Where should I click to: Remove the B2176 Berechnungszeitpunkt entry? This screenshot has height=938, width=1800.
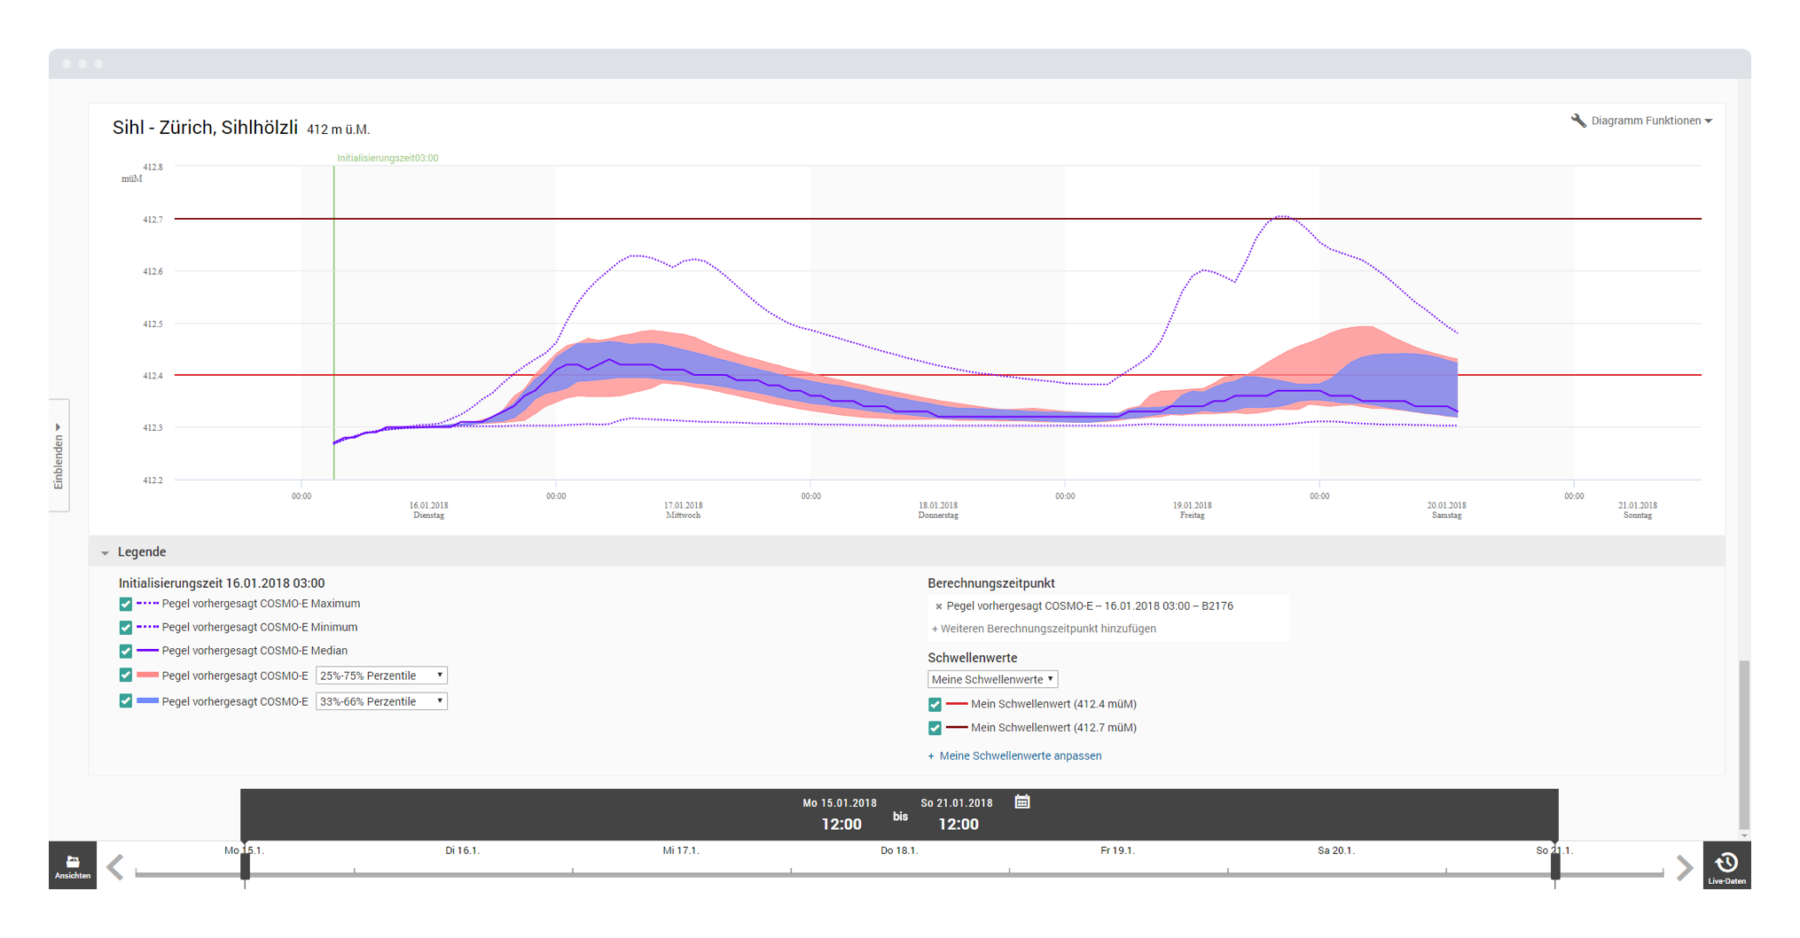938,606
